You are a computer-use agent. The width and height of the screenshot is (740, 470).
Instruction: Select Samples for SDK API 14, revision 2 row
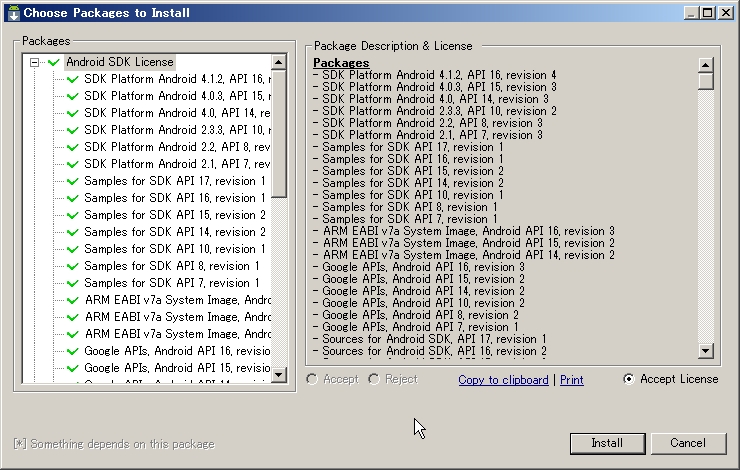coord(175,232)
